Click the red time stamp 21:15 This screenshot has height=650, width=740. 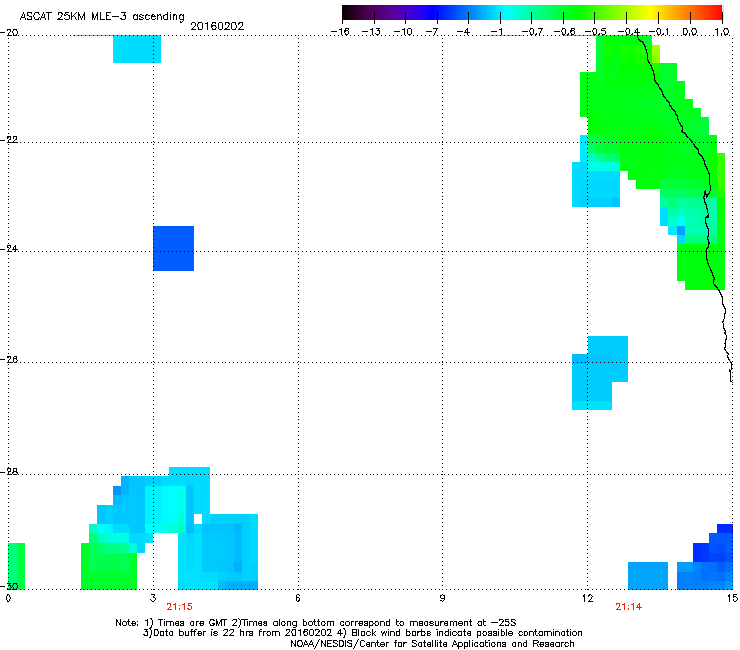point(179,607)
